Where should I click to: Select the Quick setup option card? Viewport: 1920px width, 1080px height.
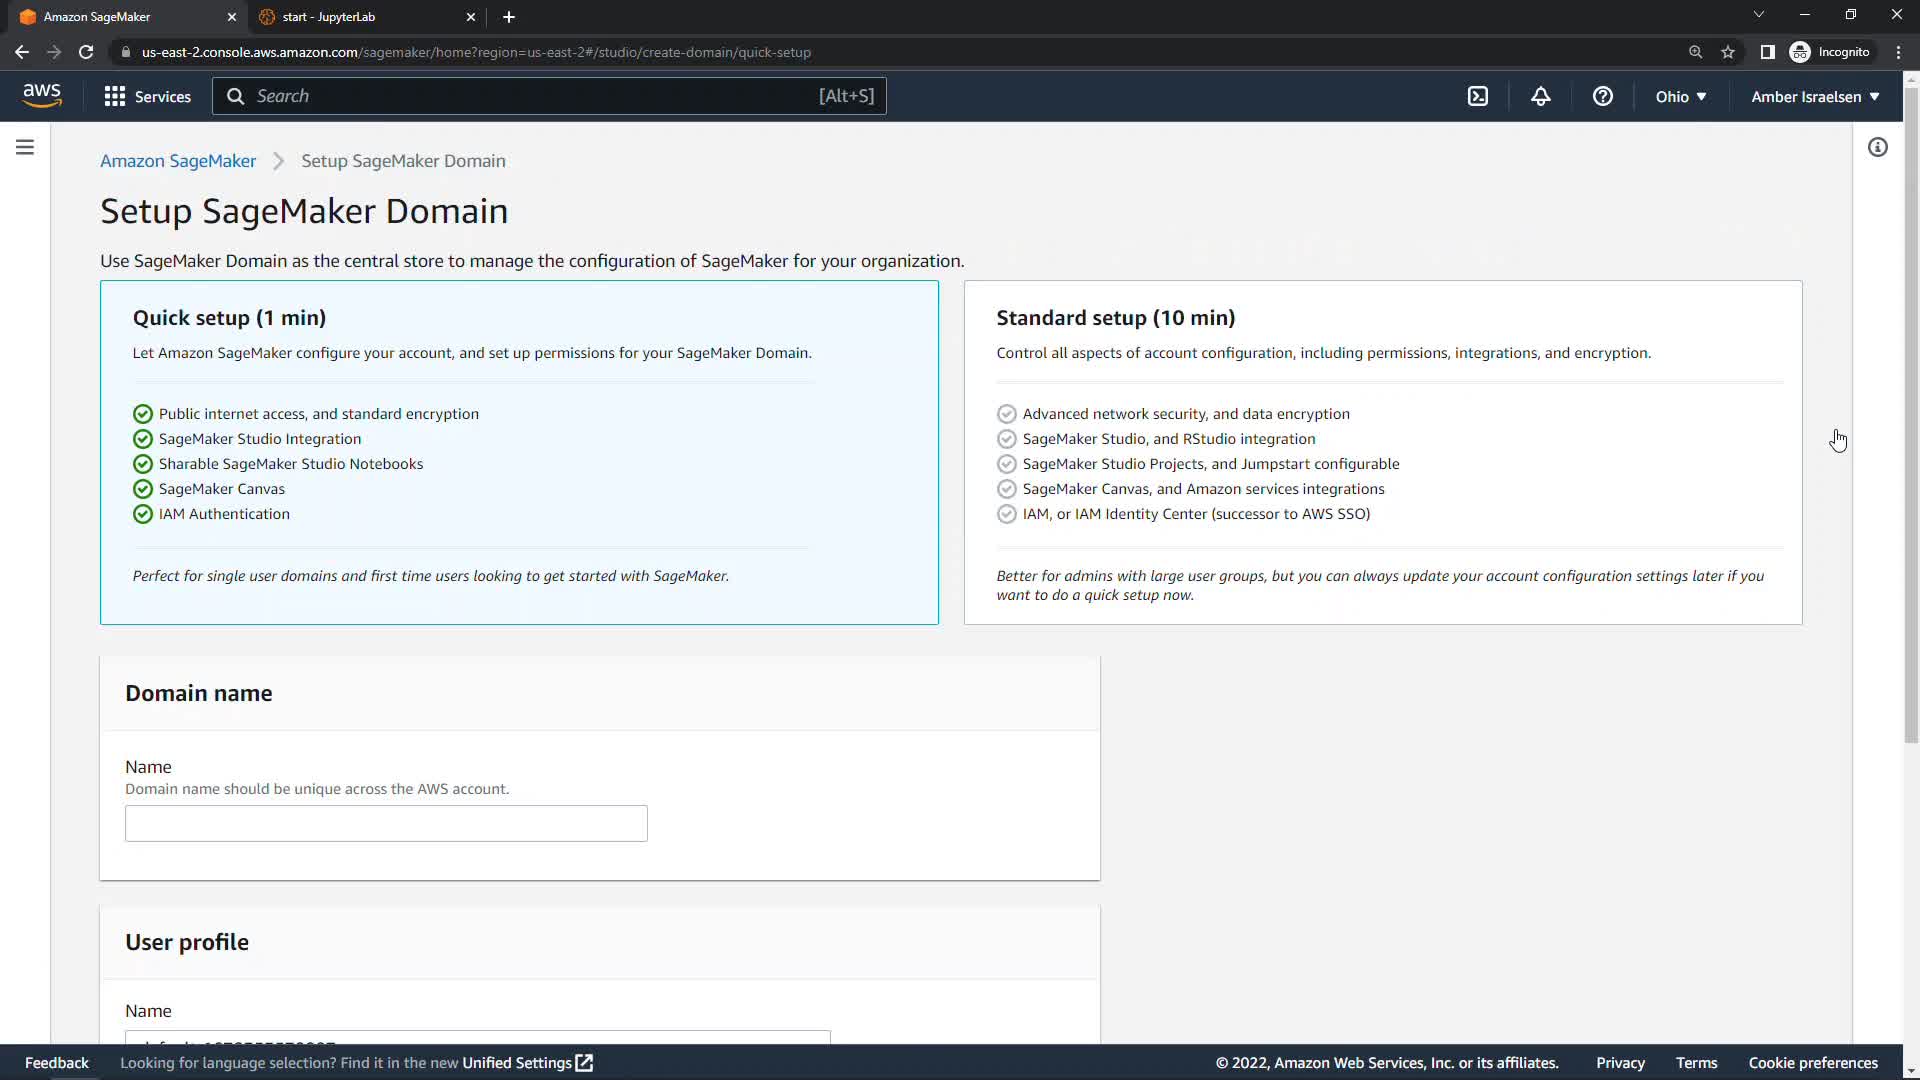[x=519, y=452]
